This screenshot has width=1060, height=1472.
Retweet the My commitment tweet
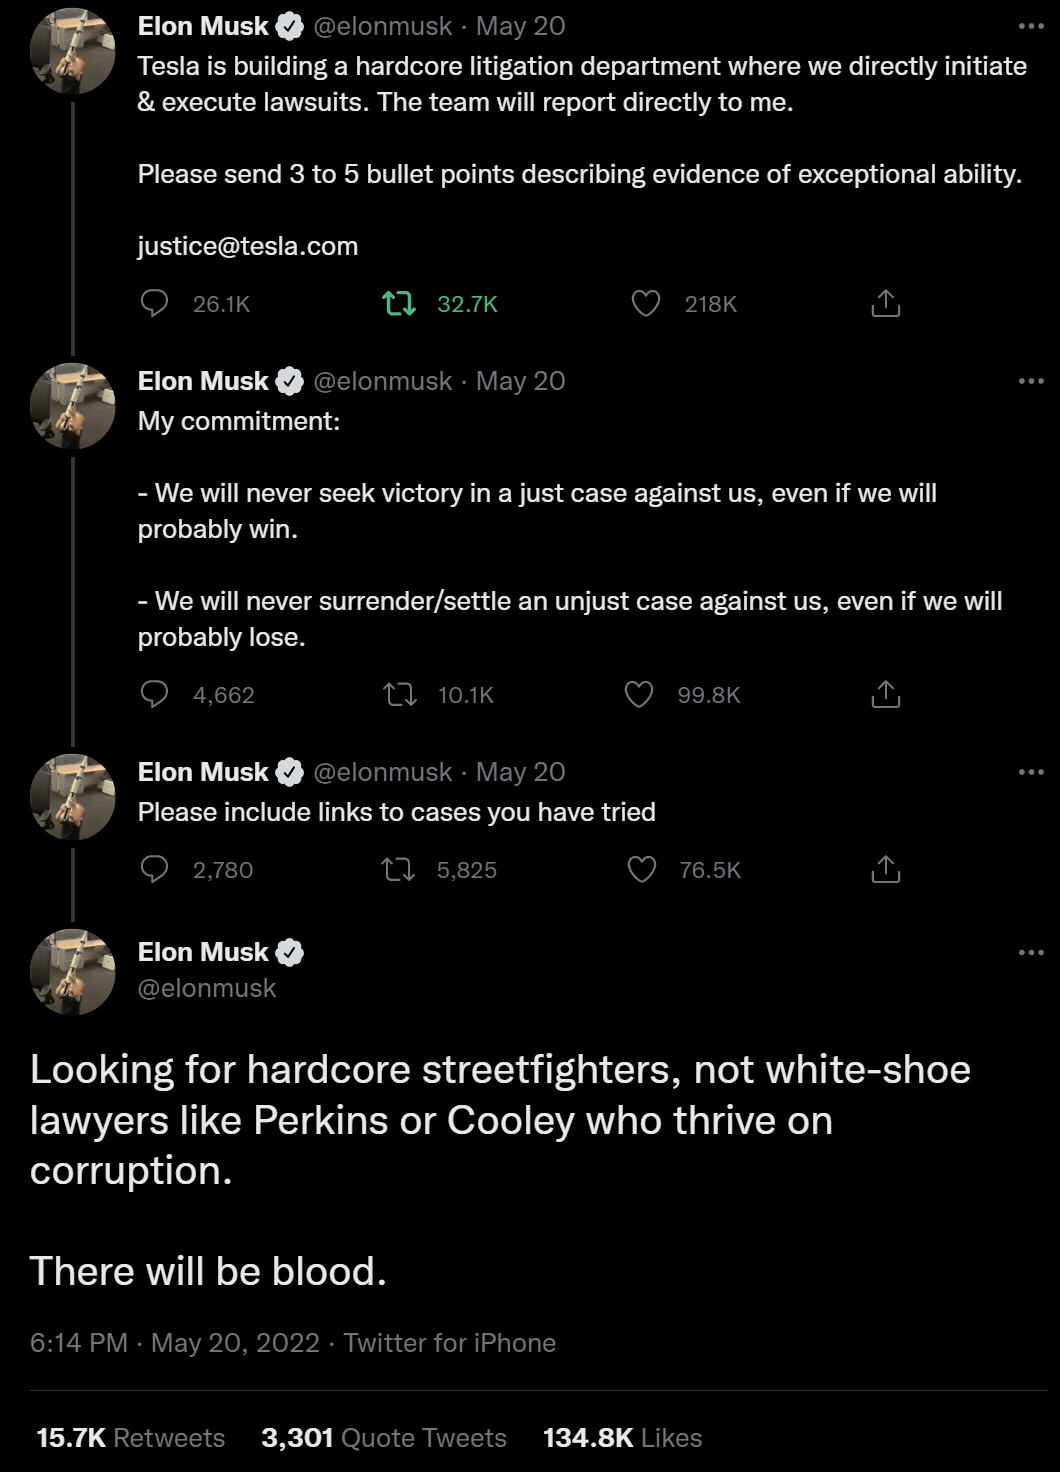[400, 694]
